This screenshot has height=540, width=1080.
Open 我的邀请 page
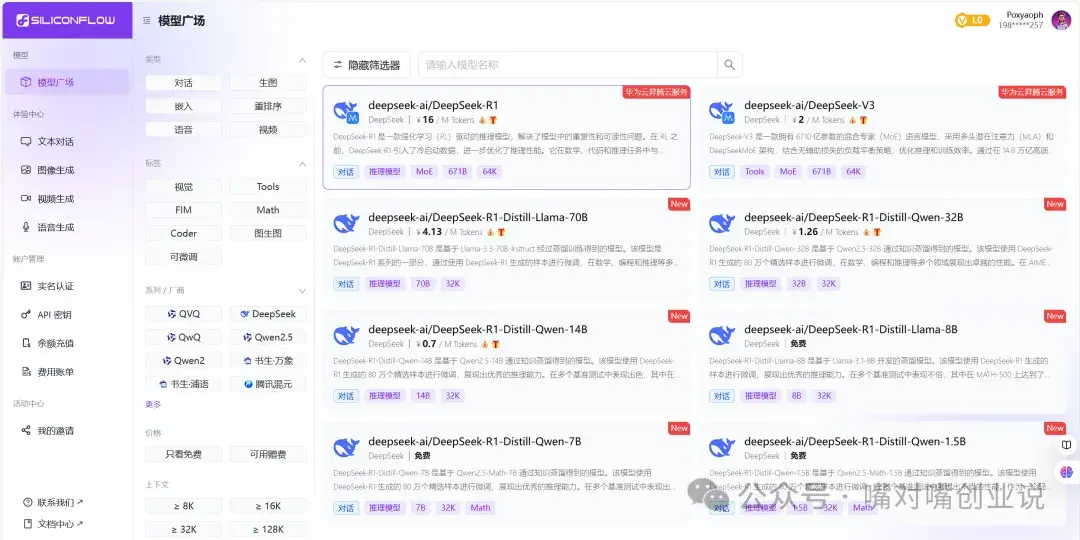pyautogui.click(x=67, y=430)
